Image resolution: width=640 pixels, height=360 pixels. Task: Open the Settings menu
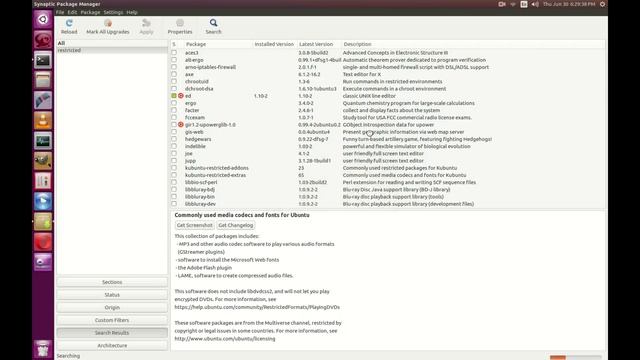coord(113,12)
